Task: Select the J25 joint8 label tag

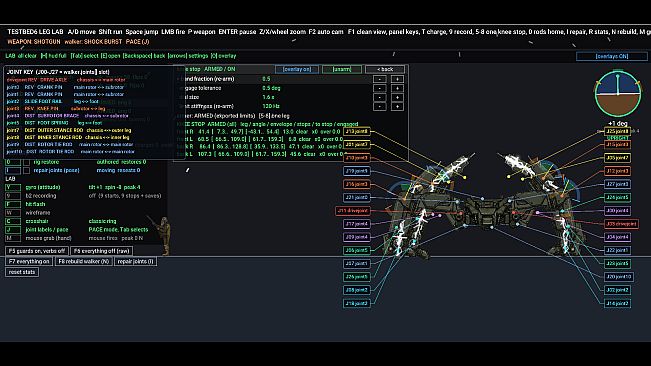Action: pyautogui.click(x=617, y=132)
